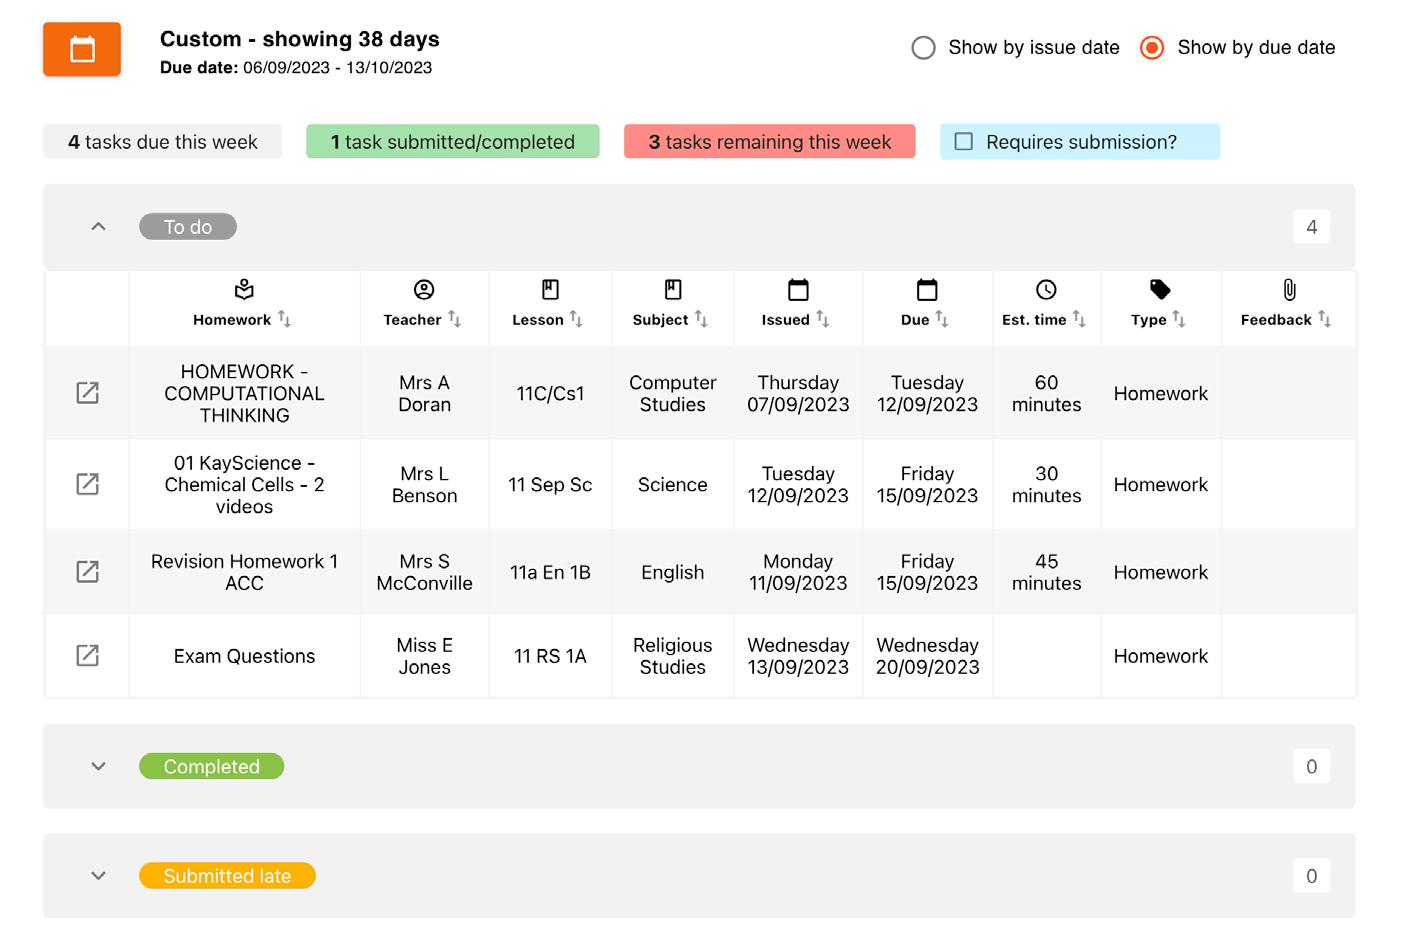Expand the Submitted late section
The image size is (1417, 936).
click(98, 876)
